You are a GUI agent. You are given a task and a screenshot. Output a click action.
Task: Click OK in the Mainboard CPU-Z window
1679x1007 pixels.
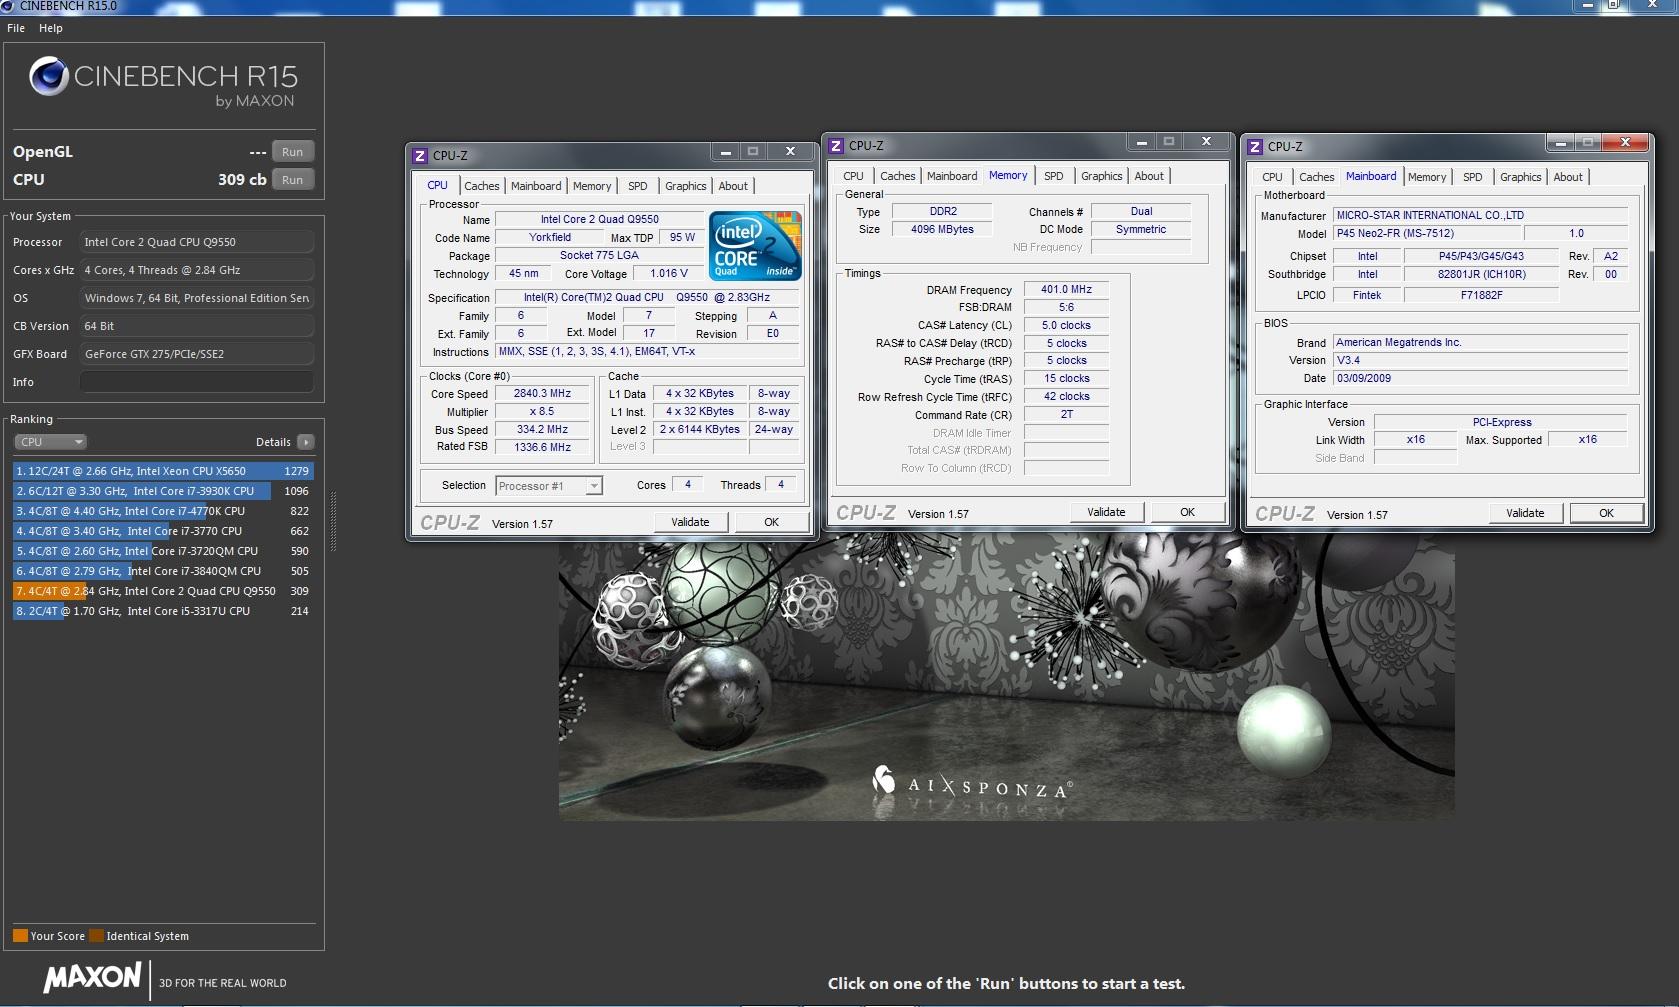tap(1607, 513)
